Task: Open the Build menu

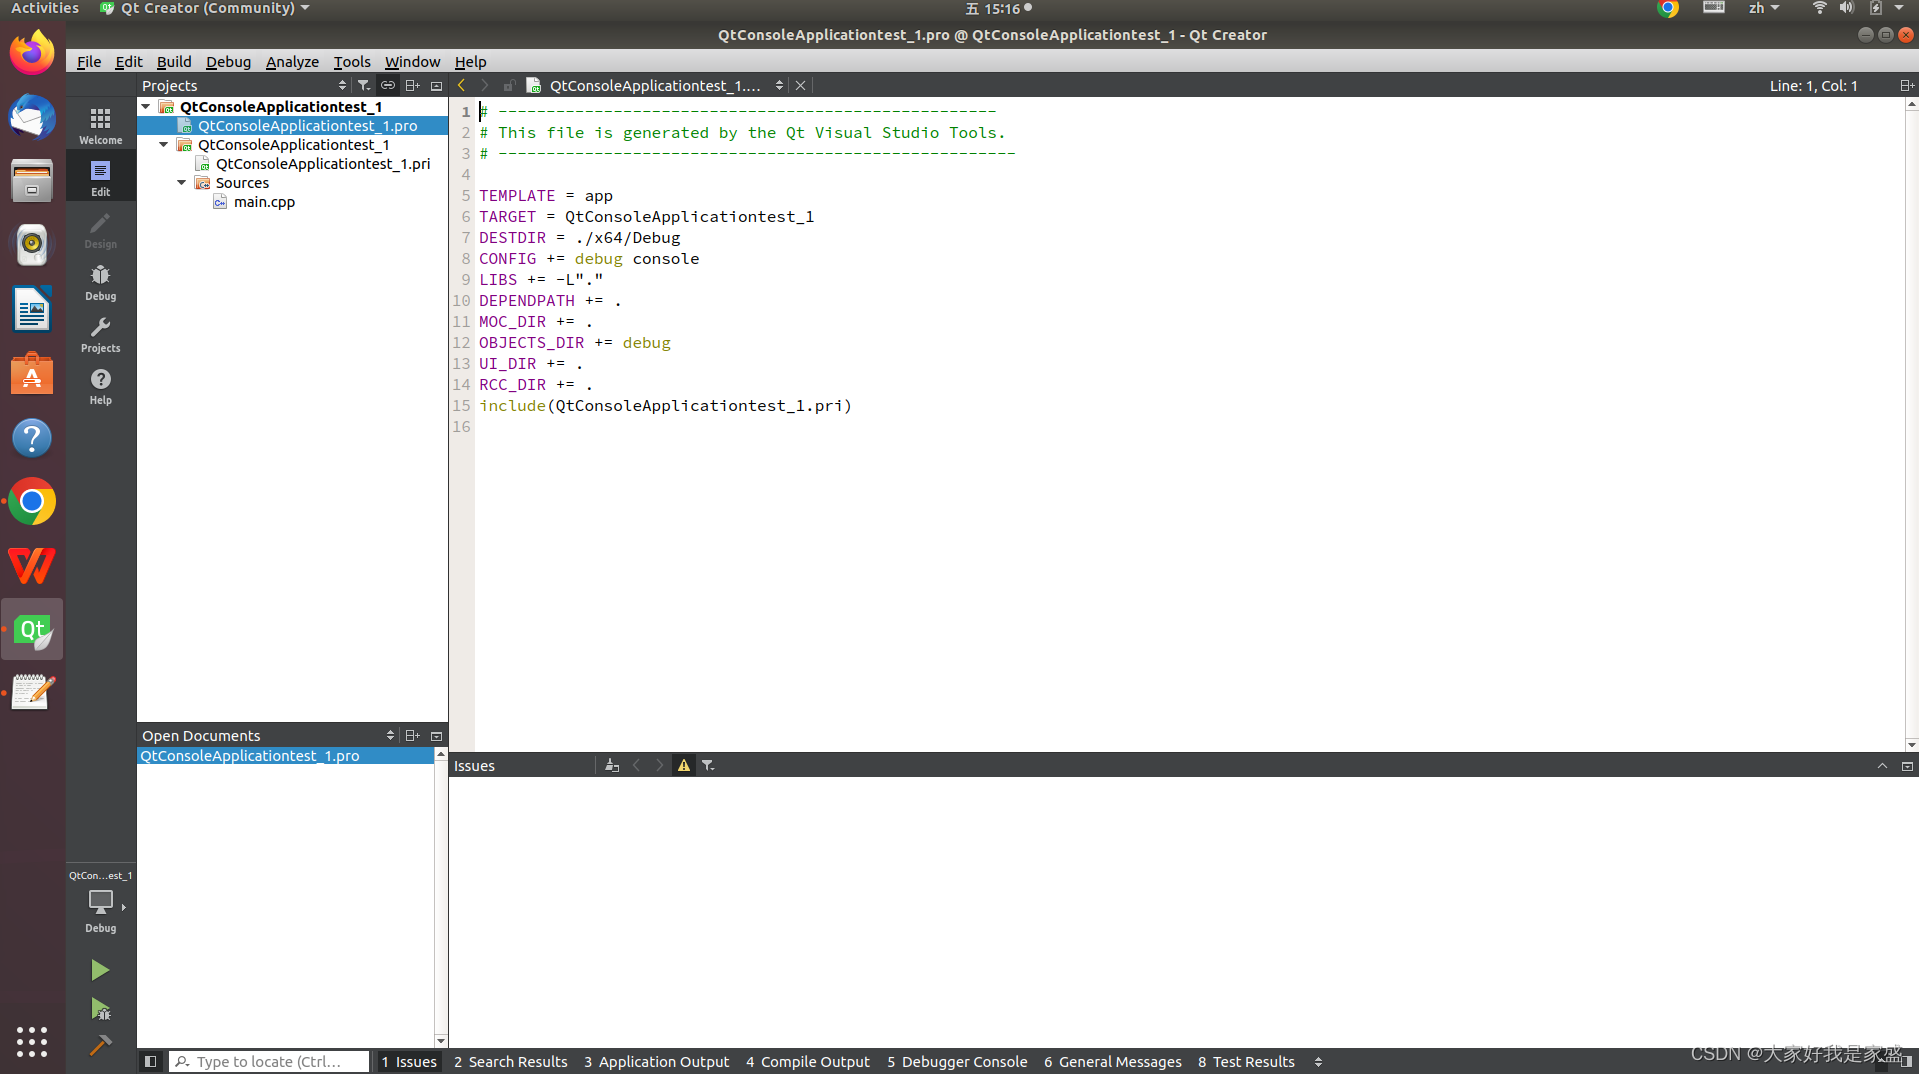Action: coord(174,62)
